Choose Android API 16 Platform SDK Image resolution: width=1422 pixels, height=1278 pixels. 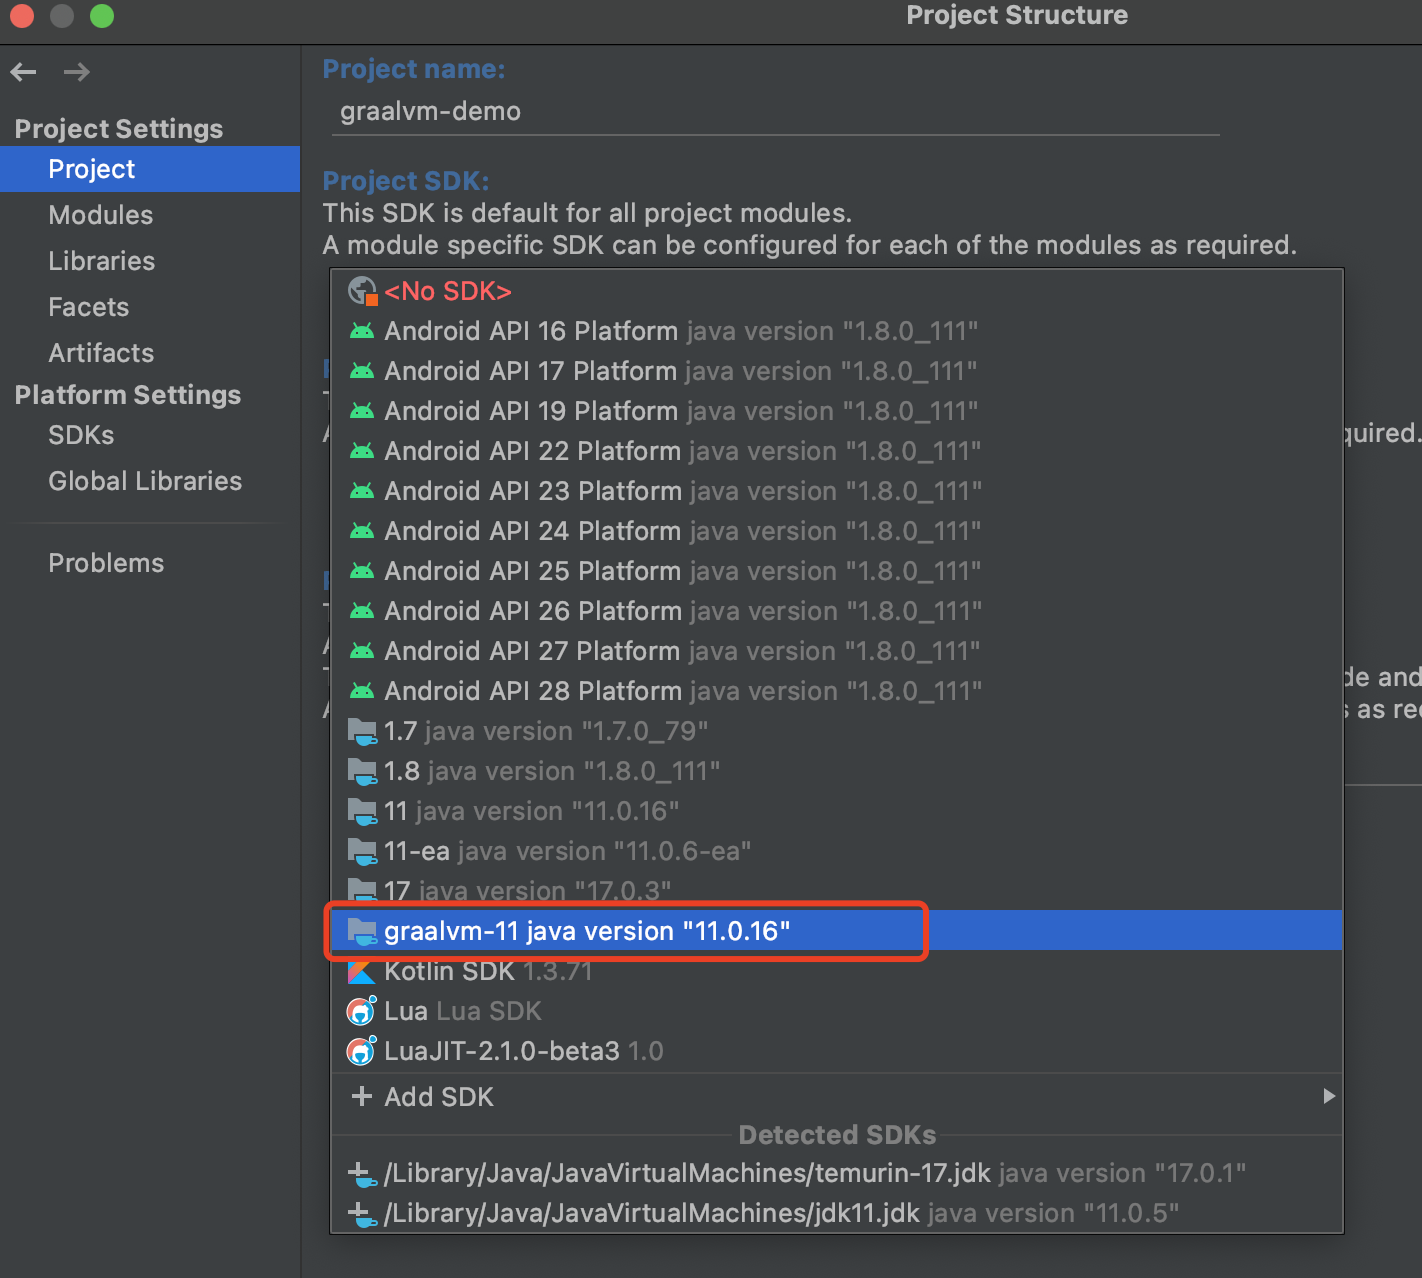(836, 331)
